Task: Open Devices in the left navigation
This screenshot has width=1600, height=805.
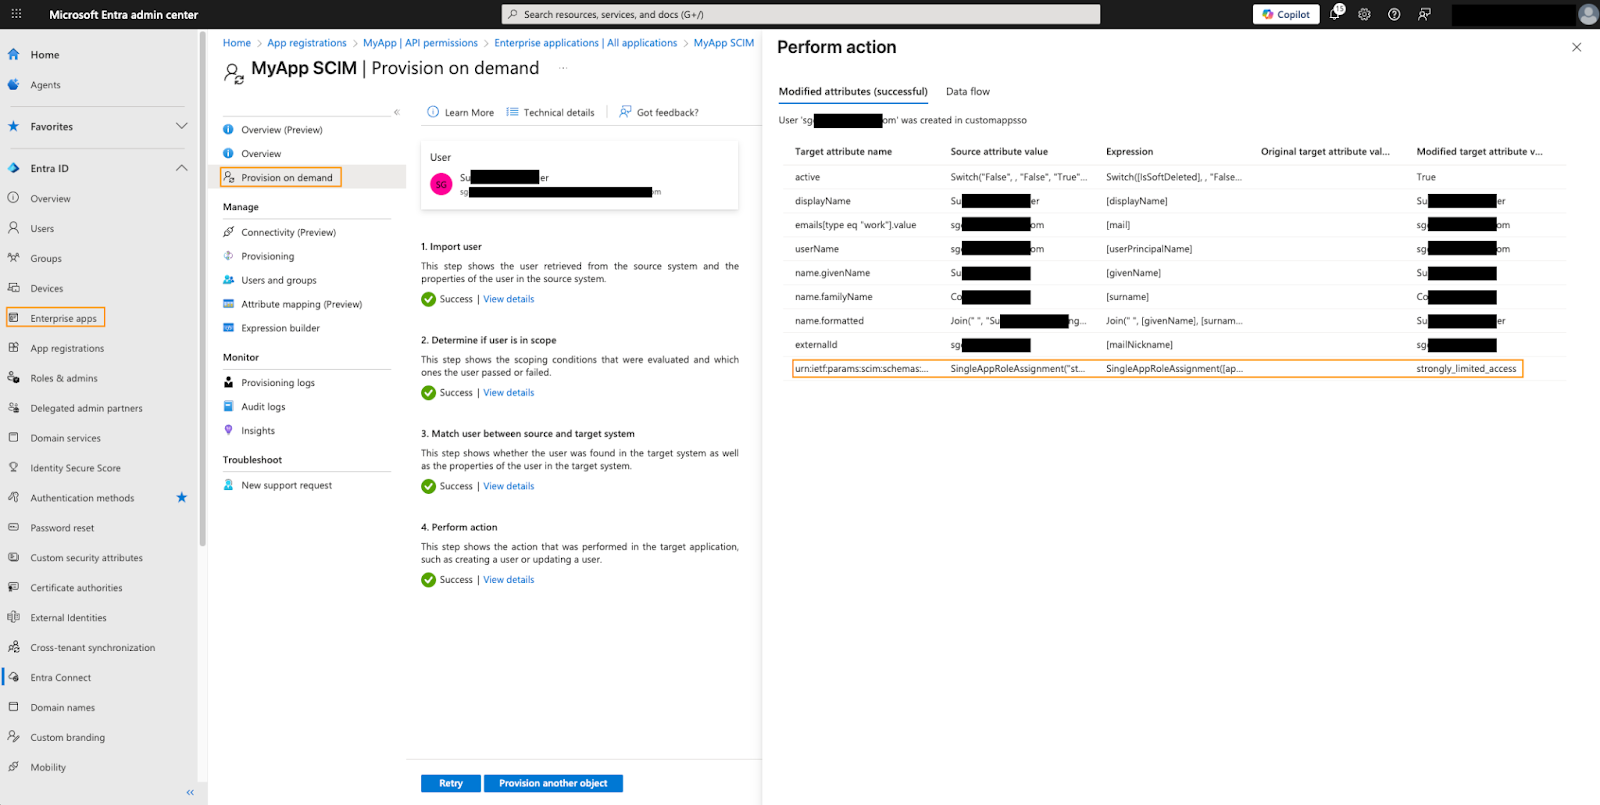Action: [46, 289]
